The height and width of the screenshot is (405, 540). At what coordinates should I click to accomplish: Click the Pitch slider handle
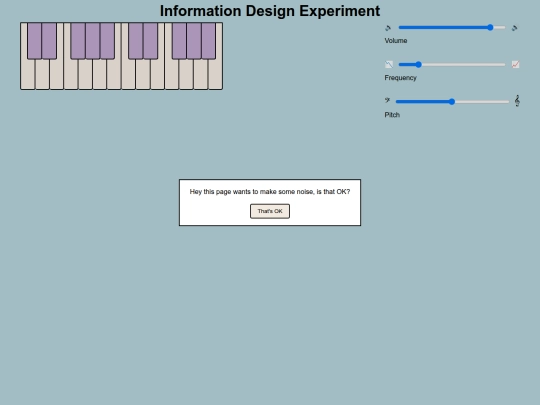click(x=452, y=102)
